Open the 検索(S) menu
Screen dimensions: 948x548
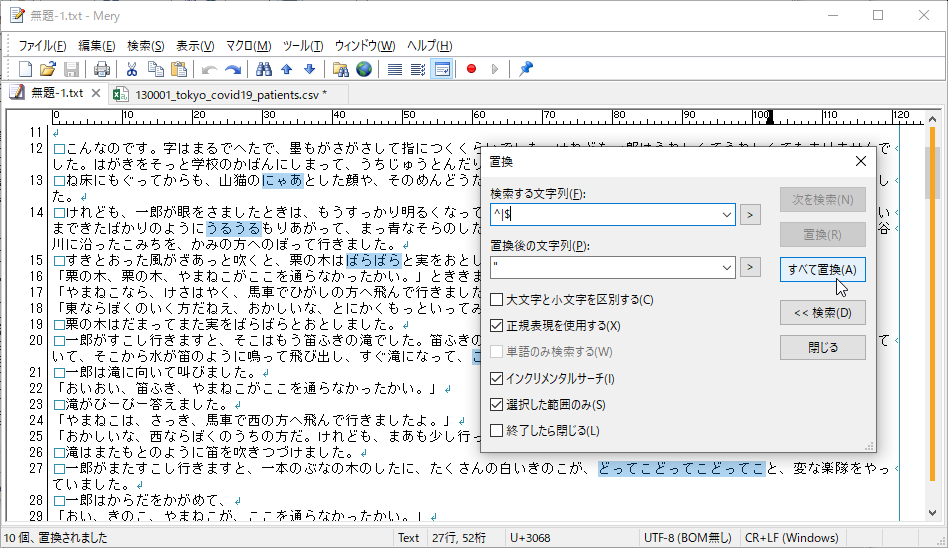pyautogui.click(x=146, y=46)
